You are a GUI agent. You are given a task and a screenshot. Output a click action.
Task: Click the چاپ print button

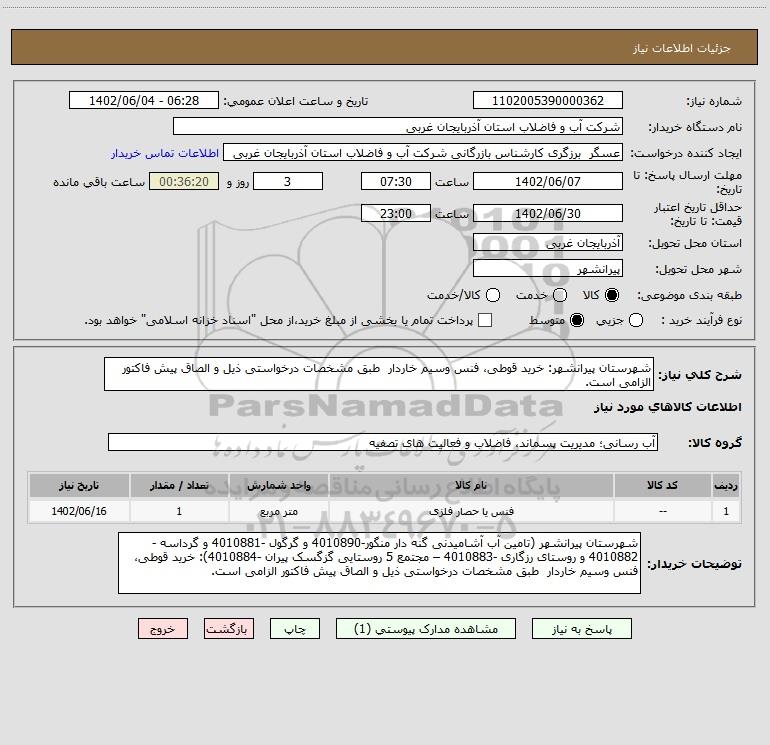[x=295, y=629]
